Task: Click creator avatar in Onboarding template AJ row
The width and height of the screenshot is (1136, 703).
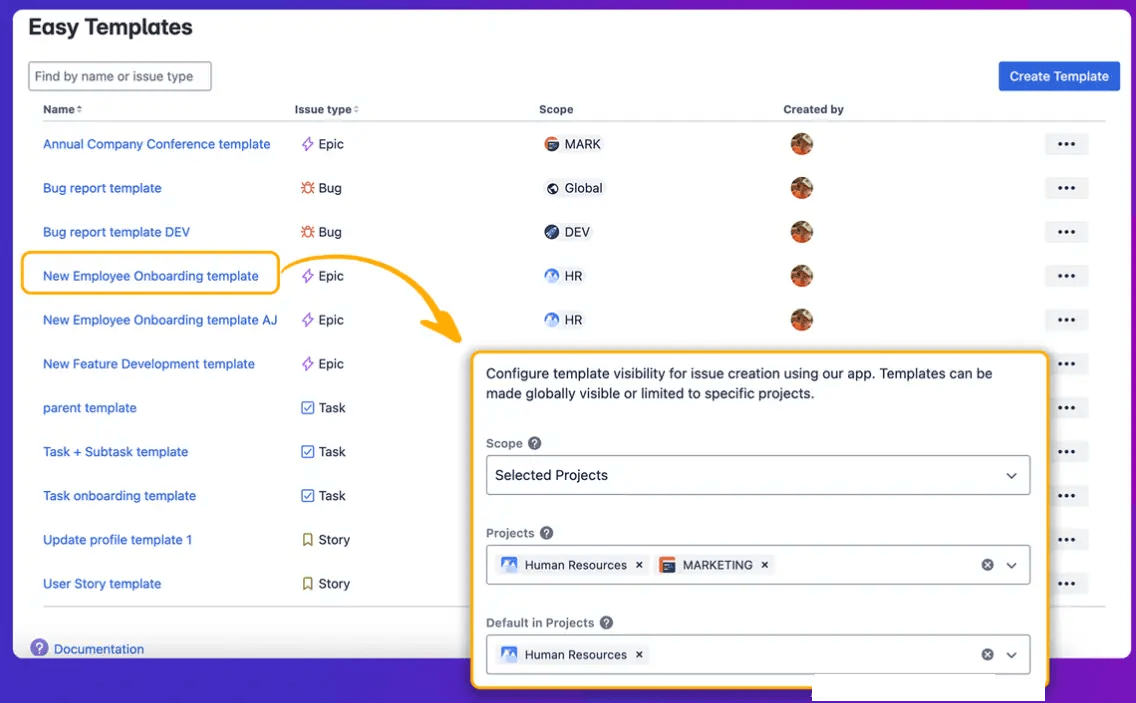Action: [x=801, y=320]
